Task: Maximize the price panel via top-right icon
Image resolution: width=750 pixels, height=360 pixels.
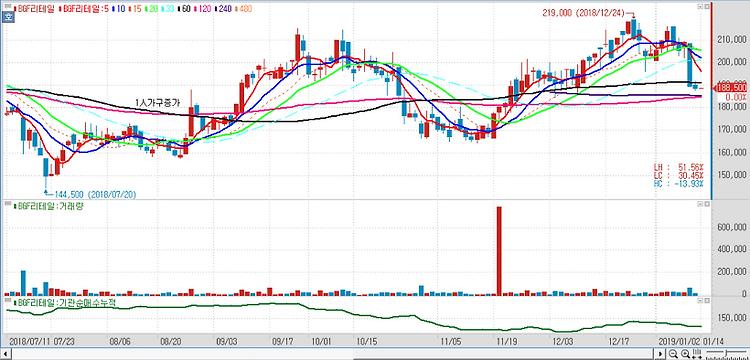Action: 700,7
